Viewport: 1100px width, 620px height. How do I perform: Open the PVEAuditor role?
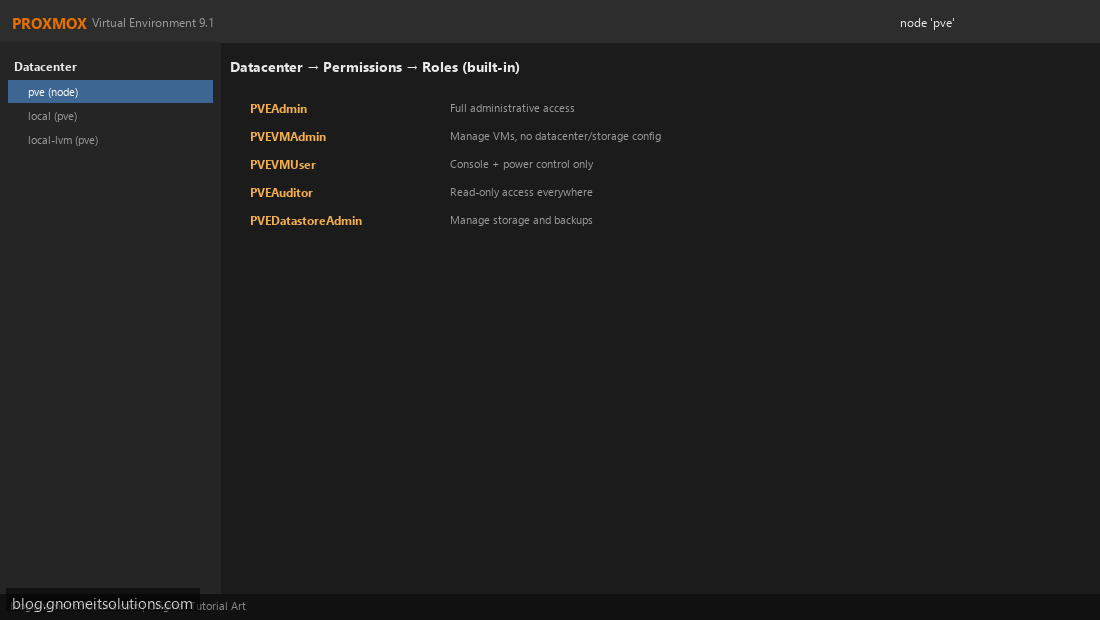click(281, 193)
